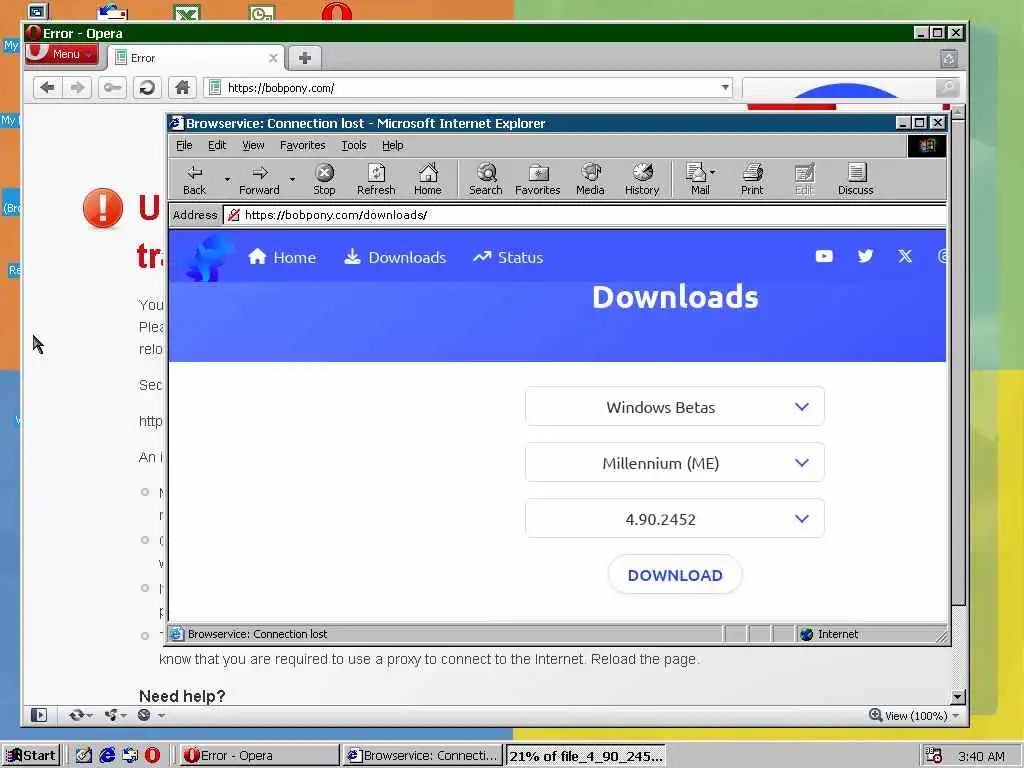This screenshot has height=768, width=1024.
Task: Open the Forward history dropdown arrow in IE
Action: pyautogui.click(x=292, y=179)
